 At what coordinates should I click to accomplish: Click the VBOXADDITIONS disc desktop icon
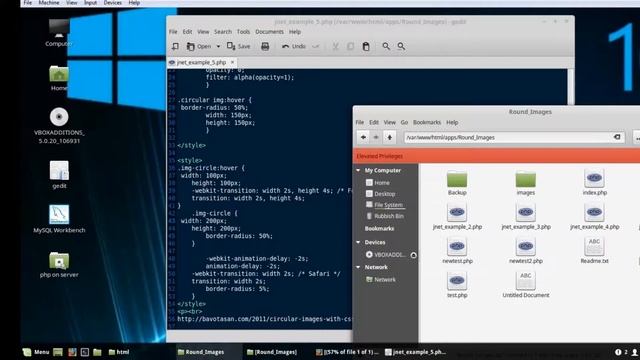click(x=59, y=126)
